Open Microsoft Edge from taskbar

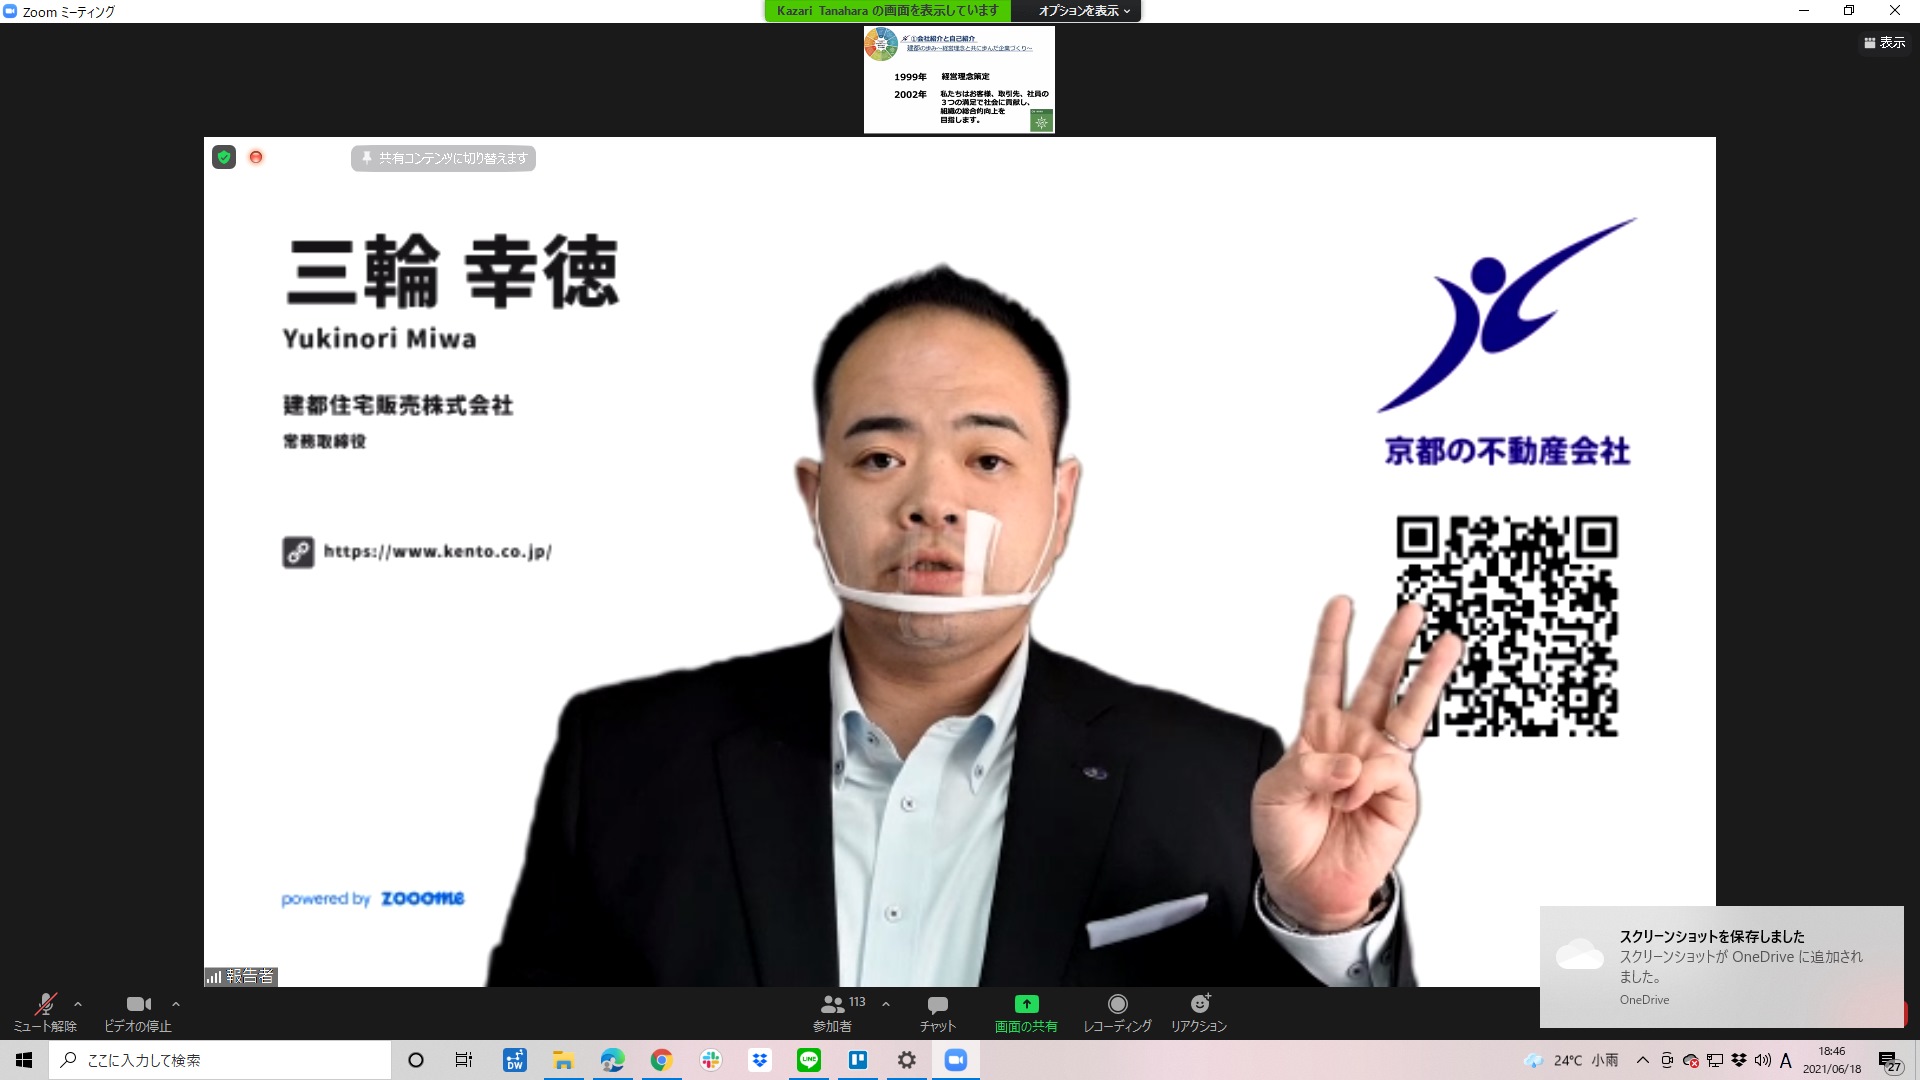(612, 1060)
